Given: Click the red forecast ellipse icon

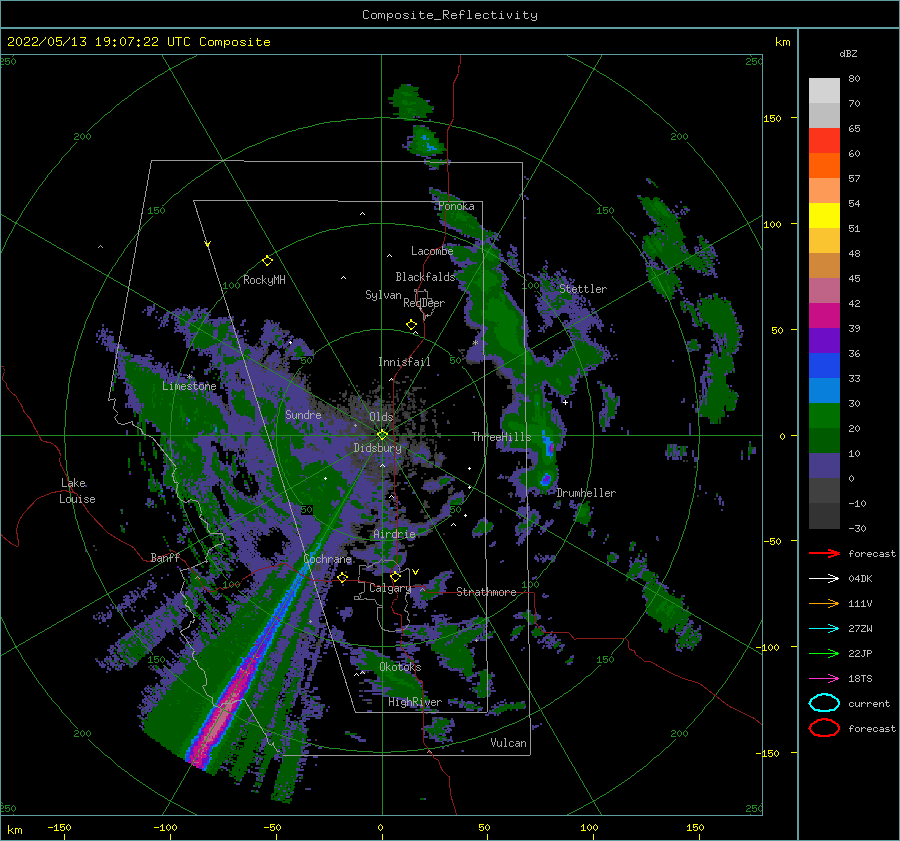Looking at the screenshot, I should tap(824, 728).
